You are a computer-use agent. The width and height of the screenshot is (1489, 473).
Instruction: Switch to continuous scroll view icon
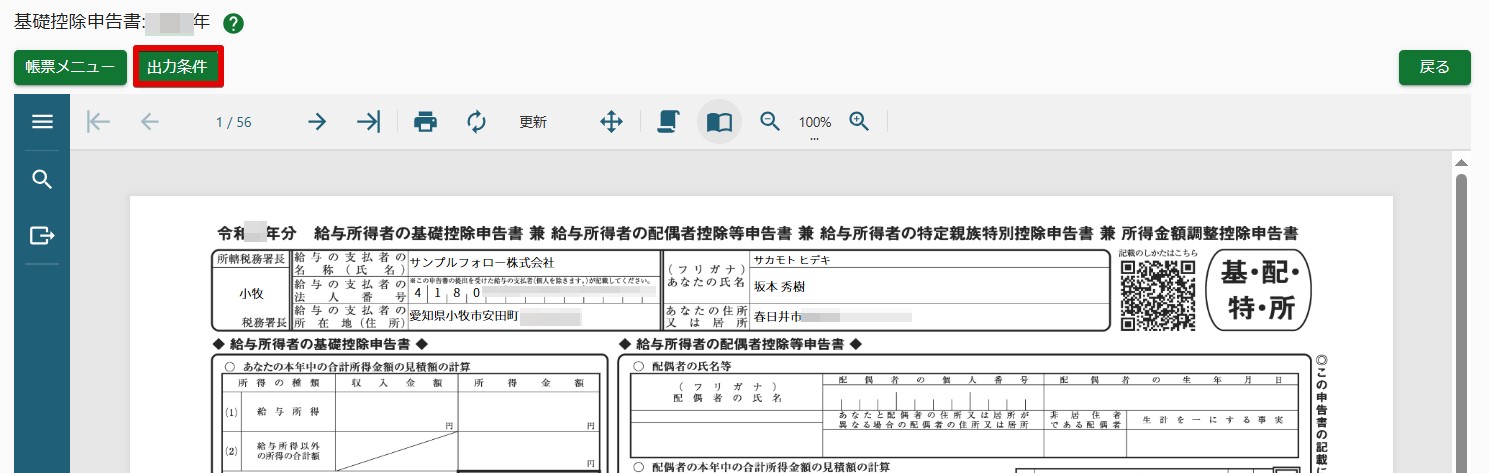click(668, 122)
